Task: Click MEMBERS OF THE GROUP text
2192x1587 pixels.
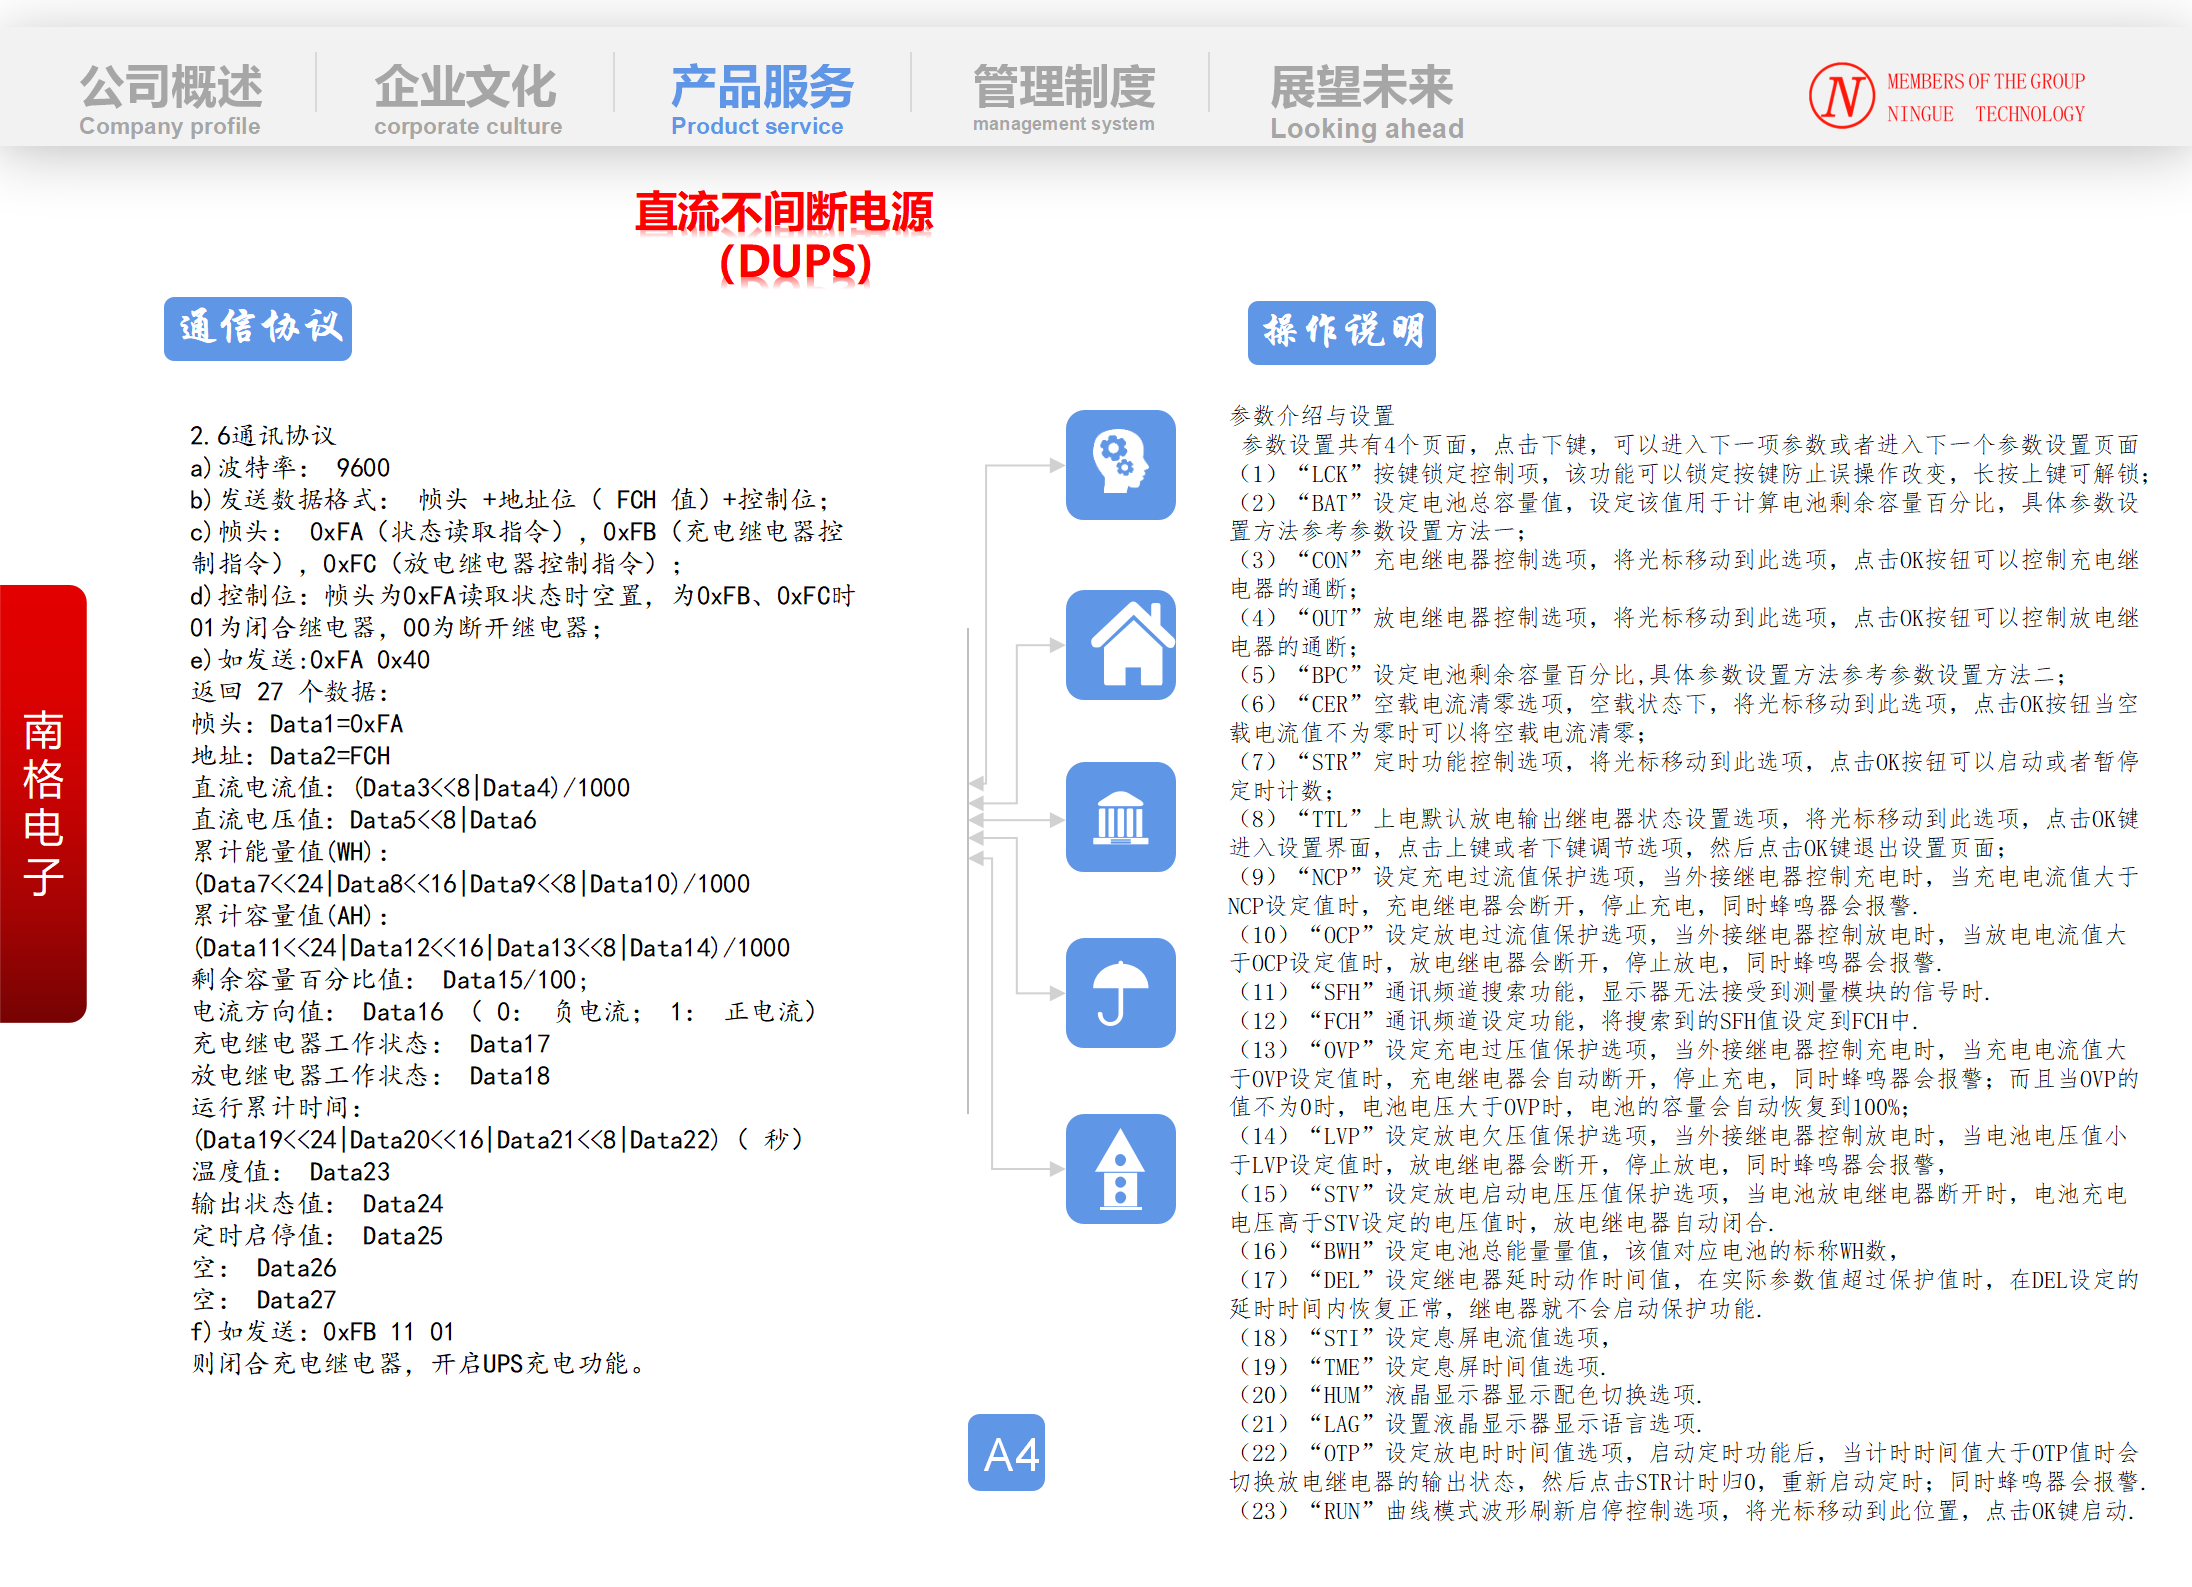Action: click(x=1986, y=81)
